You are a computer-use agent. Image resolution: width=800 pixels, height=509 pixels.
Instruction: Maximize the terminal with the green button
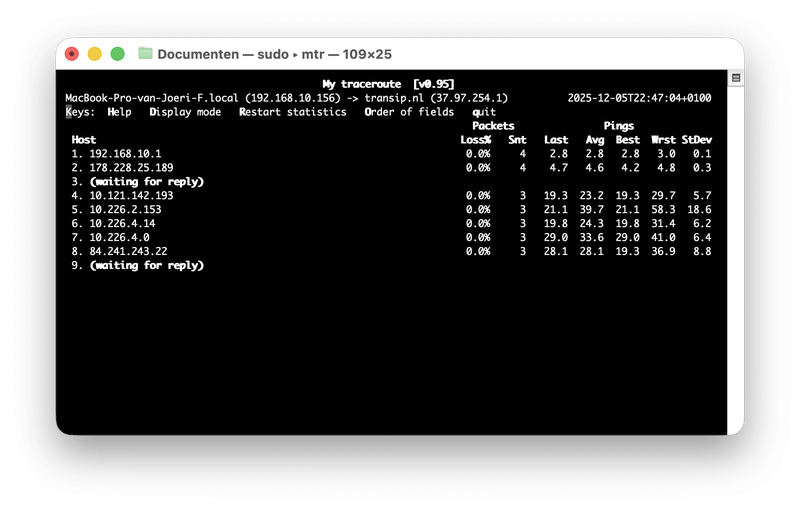coord(118,54)
